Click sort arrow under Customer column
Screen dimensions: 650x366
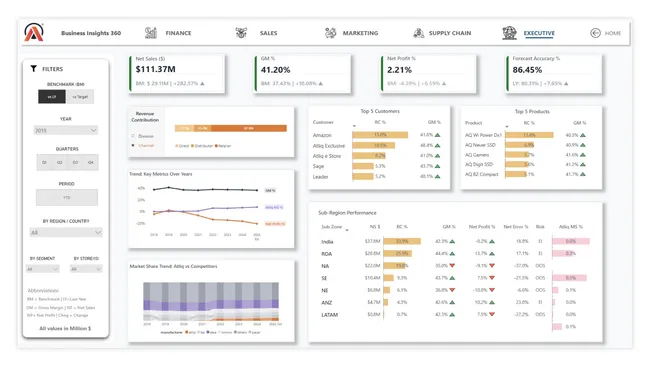point(354,126)
